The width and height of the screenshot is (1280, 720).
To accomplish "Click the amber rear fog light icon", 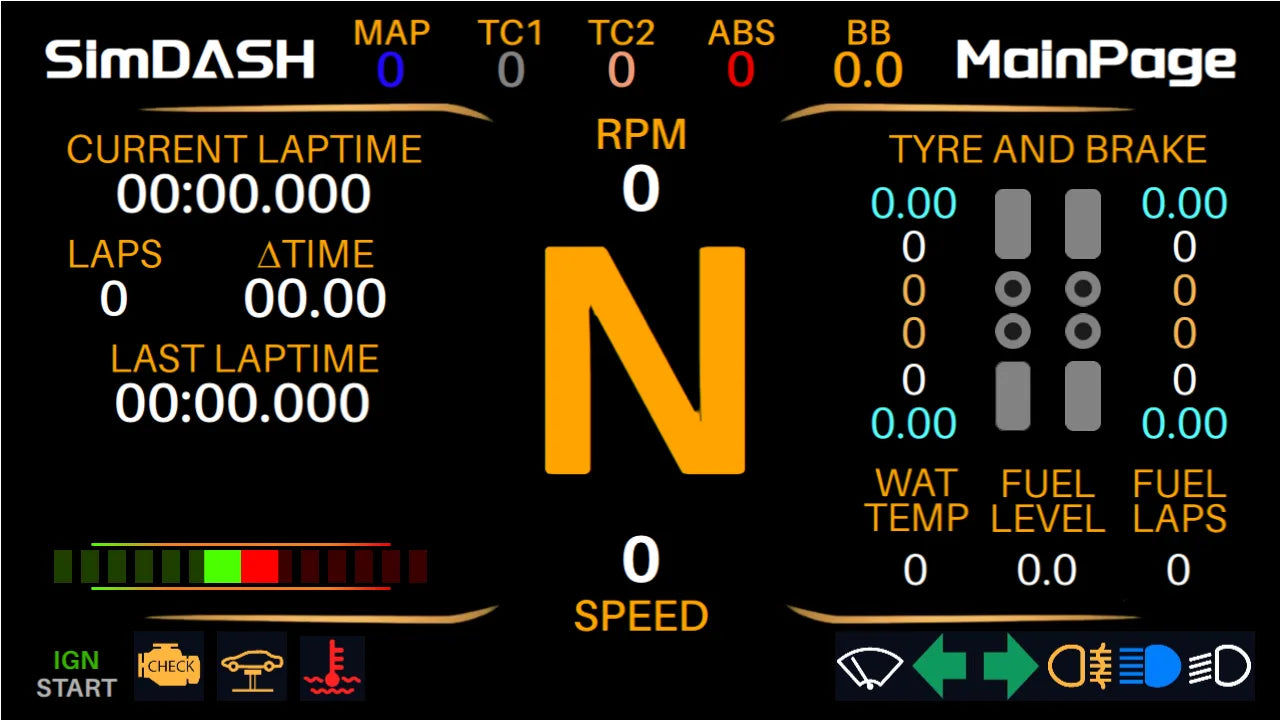I will pos(1100,665).
